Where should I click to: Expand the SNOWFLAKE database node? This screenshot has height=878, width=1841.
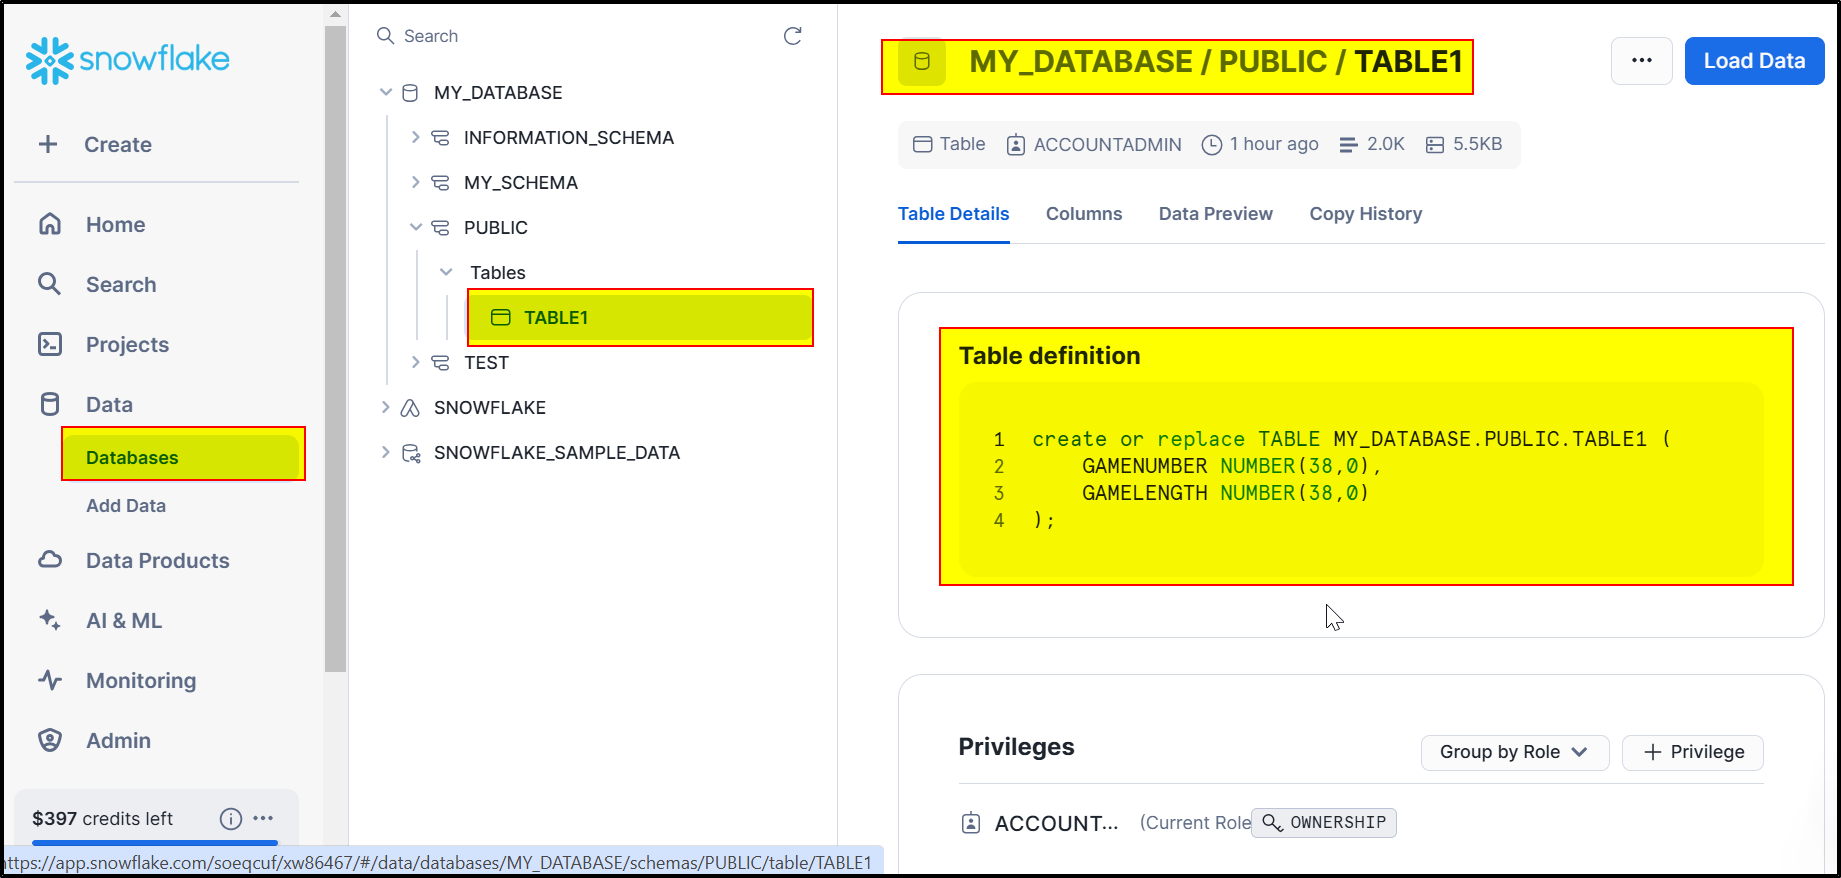pyautogui.click(x=386, y=407)
